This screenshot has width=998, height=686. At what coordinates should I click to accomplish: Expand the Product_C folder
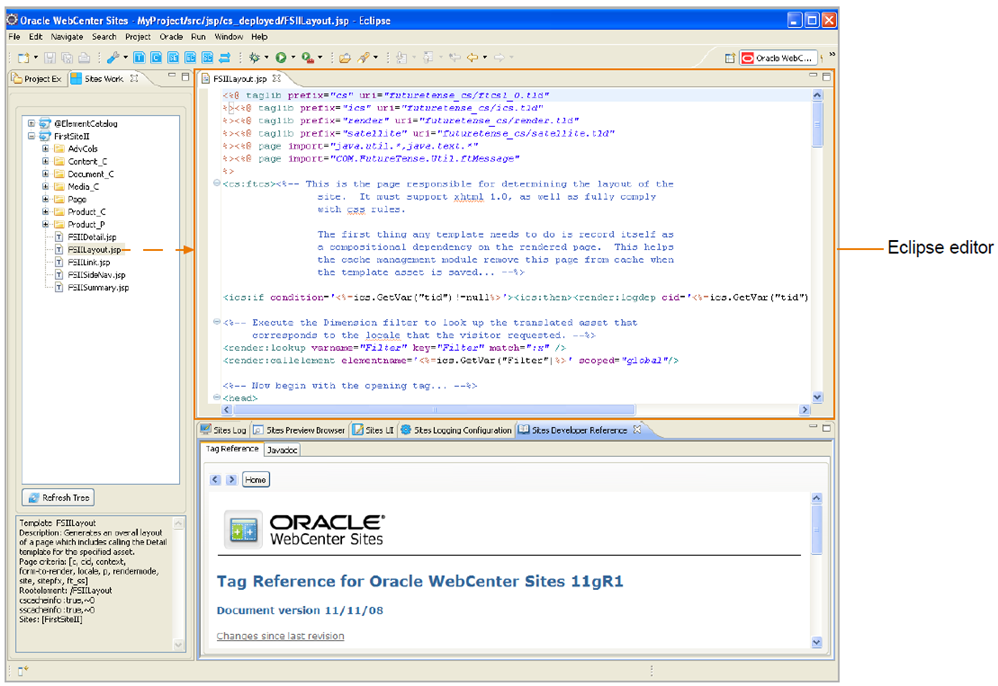(45, 211)
